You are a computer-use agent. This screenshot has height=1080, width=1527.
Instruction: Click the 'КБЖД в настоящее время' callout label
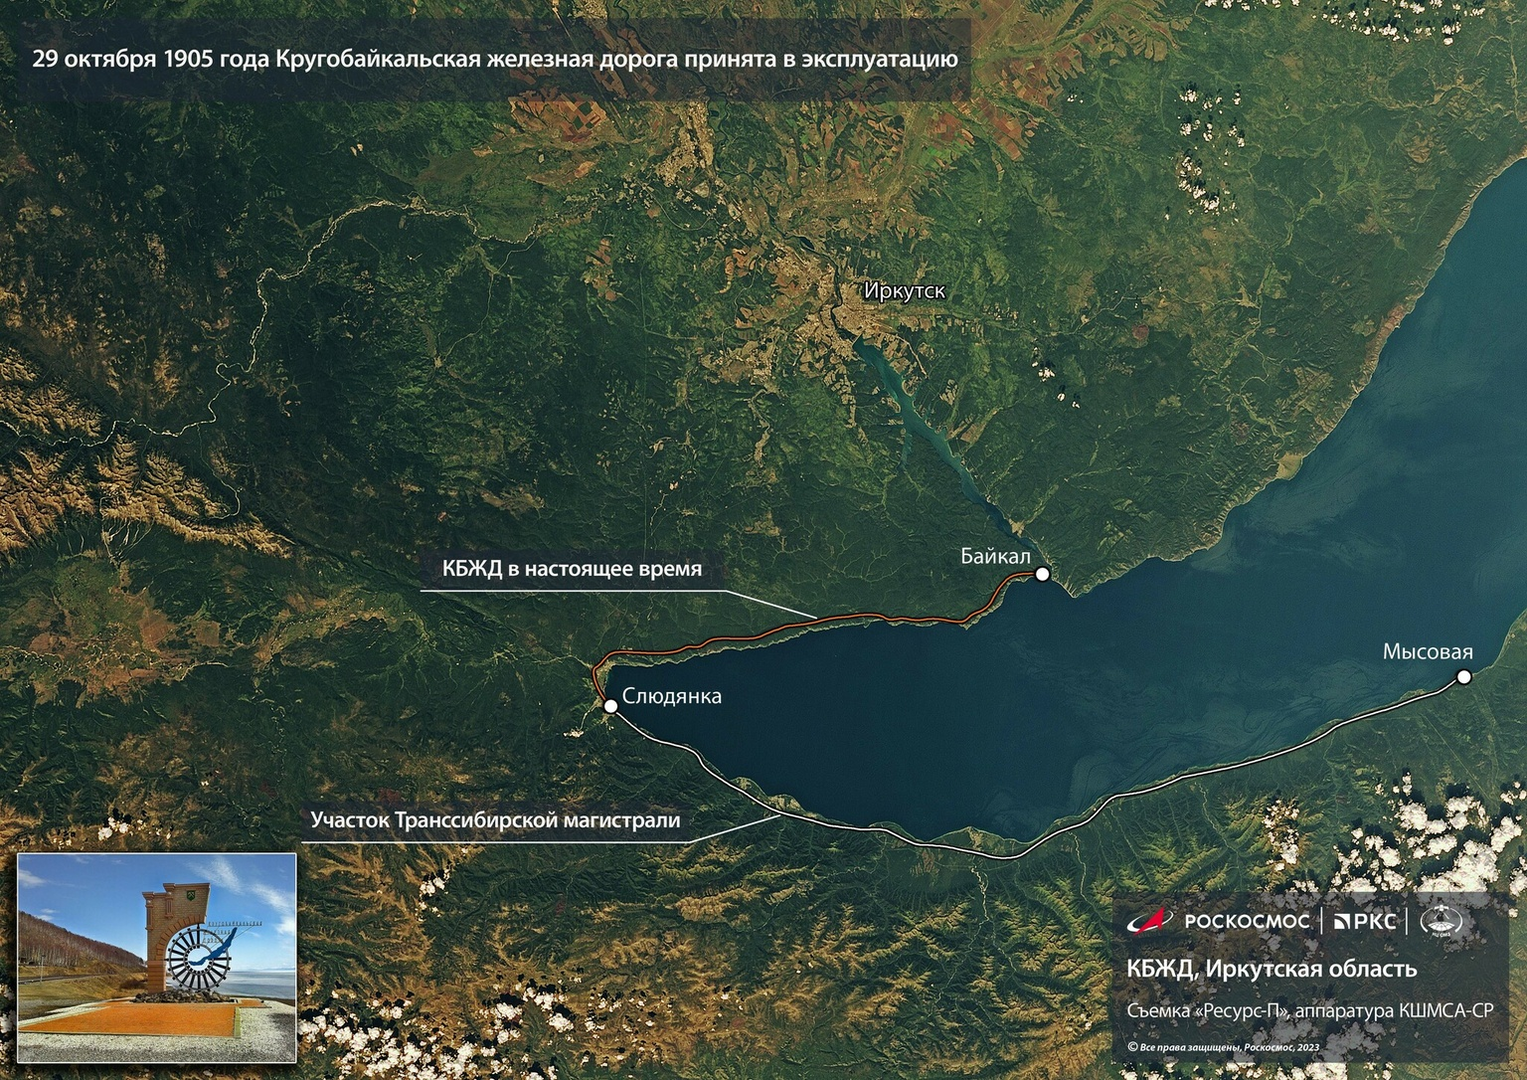coord(572,569)
